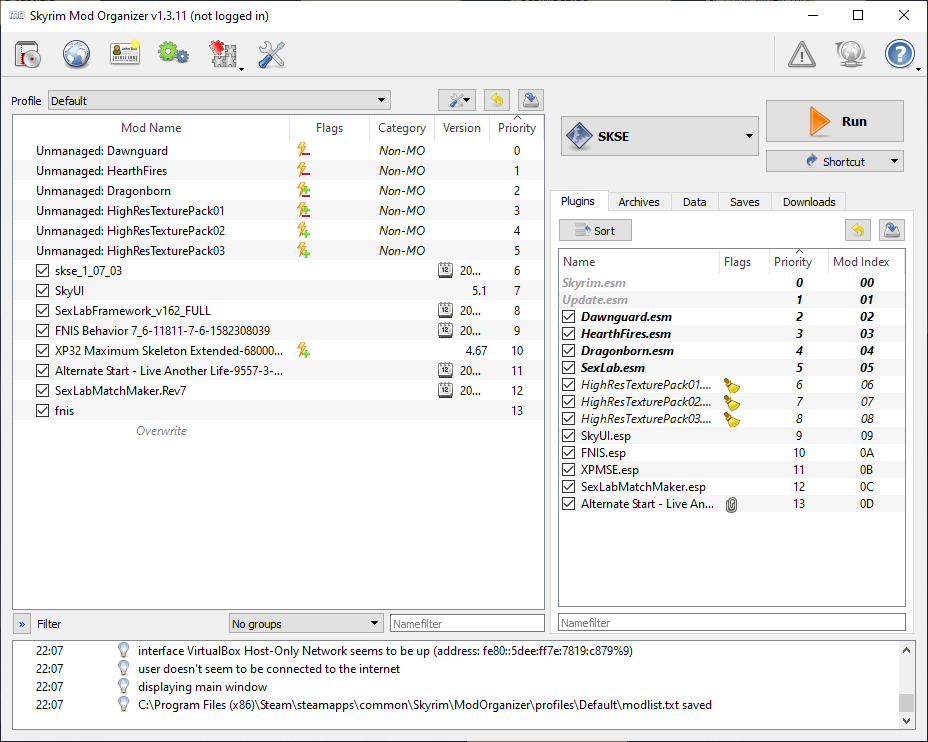Click SexLabMatchMaker.Rev7 version calendar icon
The width and height of the screenshot is (928, 742).
tap(445, 391)
